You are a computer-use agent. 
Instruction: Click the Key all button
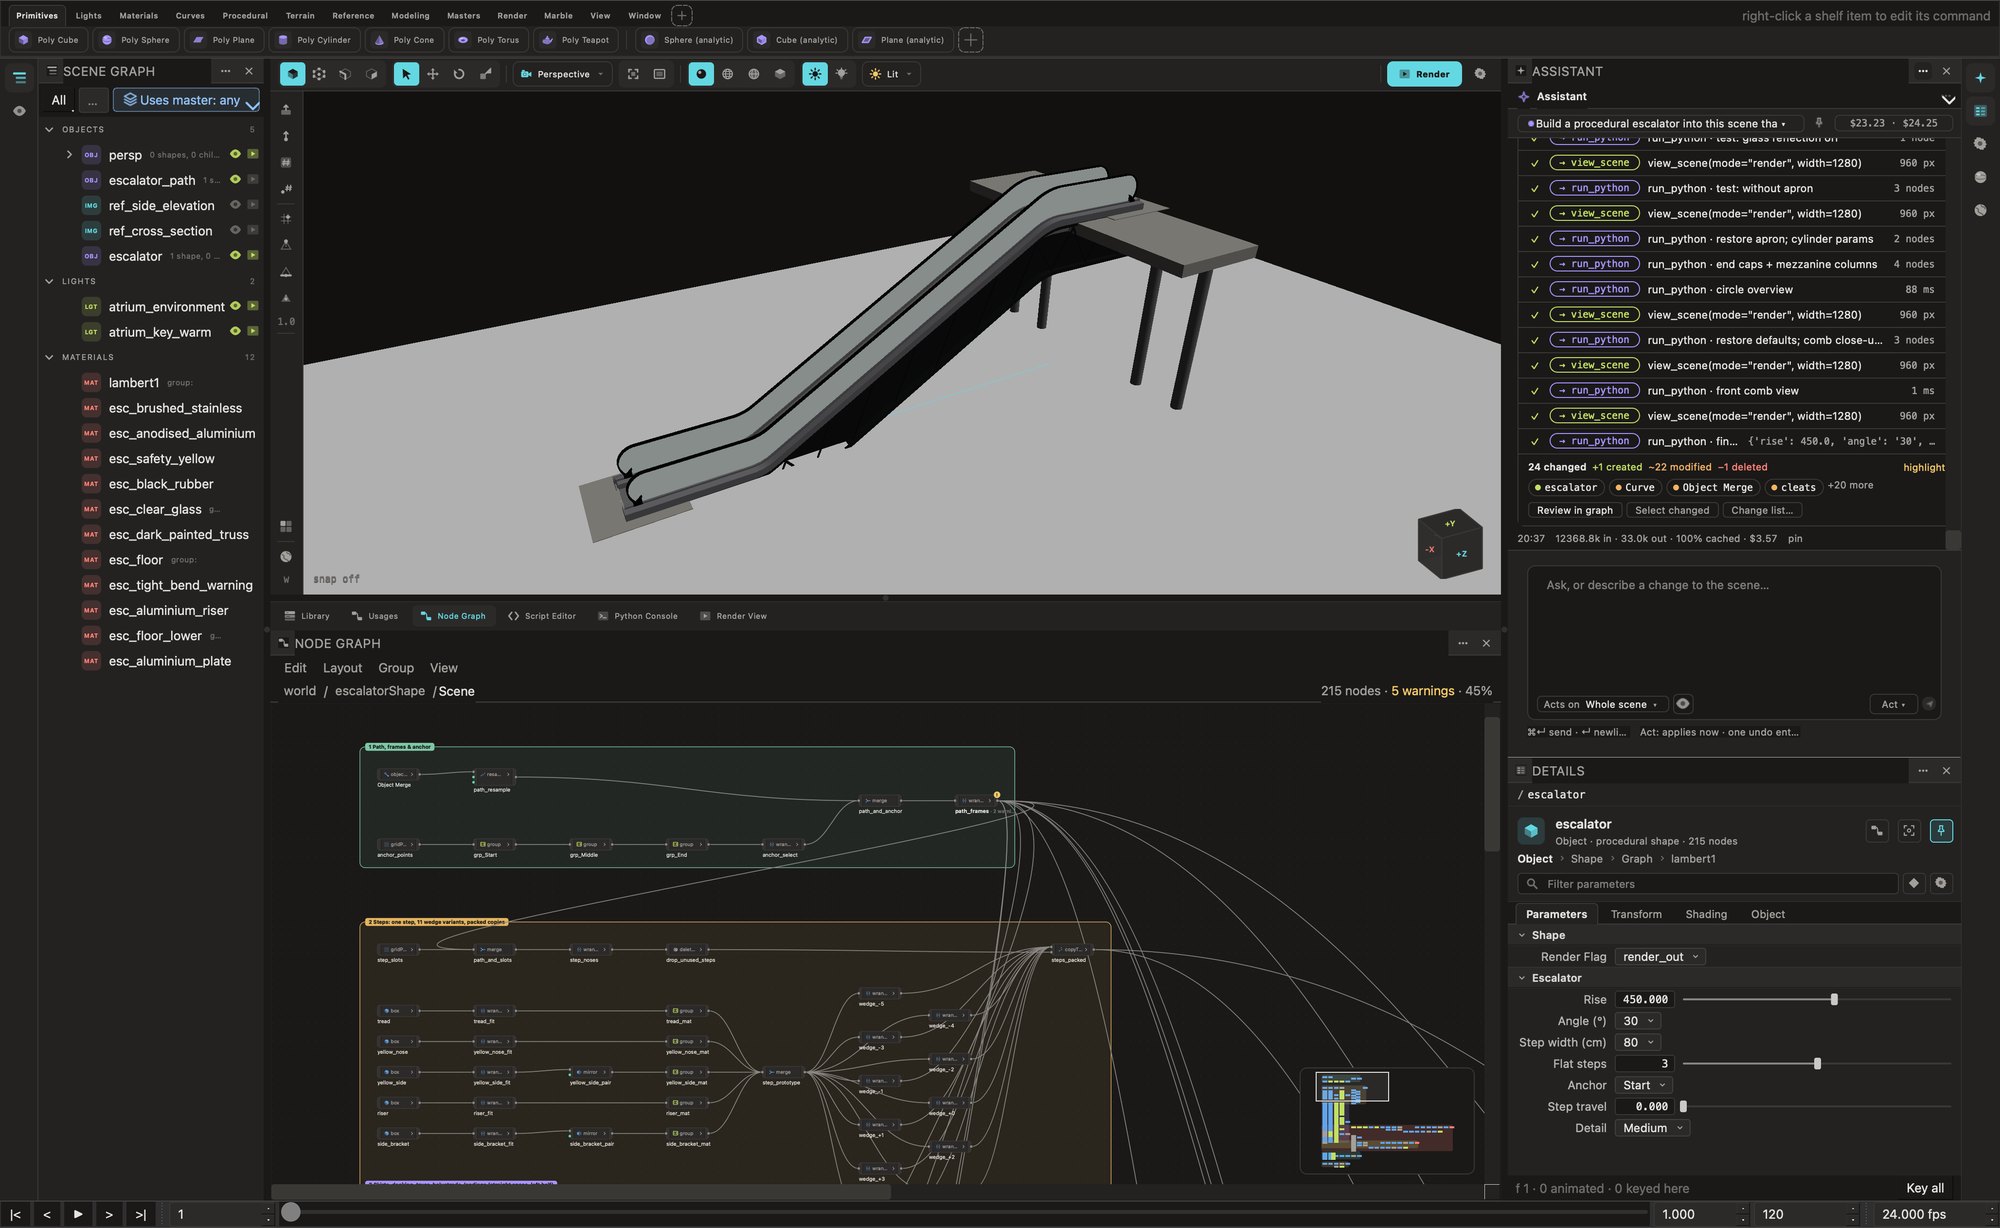pos(1925,1188)
